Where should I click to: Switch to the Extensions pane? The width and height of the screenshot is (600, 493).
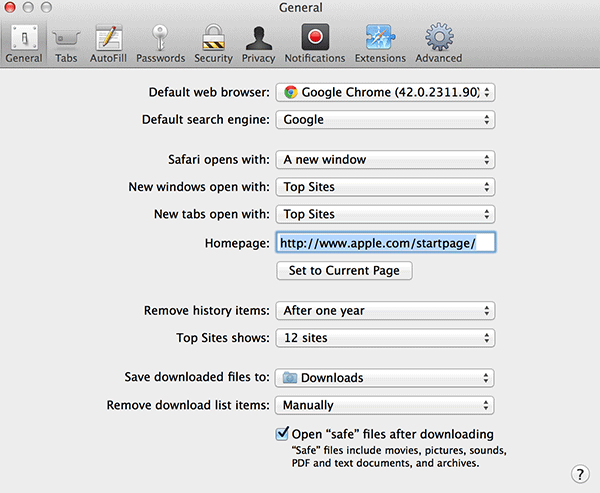pyautogui.click(x=380, y=42)
